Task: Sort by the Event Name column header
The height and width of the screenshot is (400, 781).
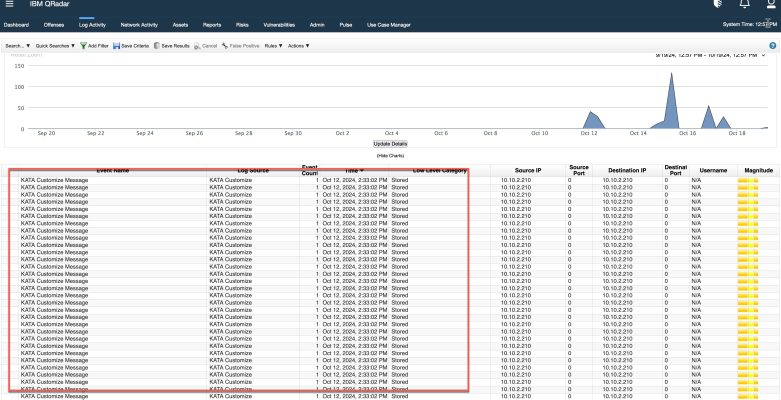Action: click(113, 170)
